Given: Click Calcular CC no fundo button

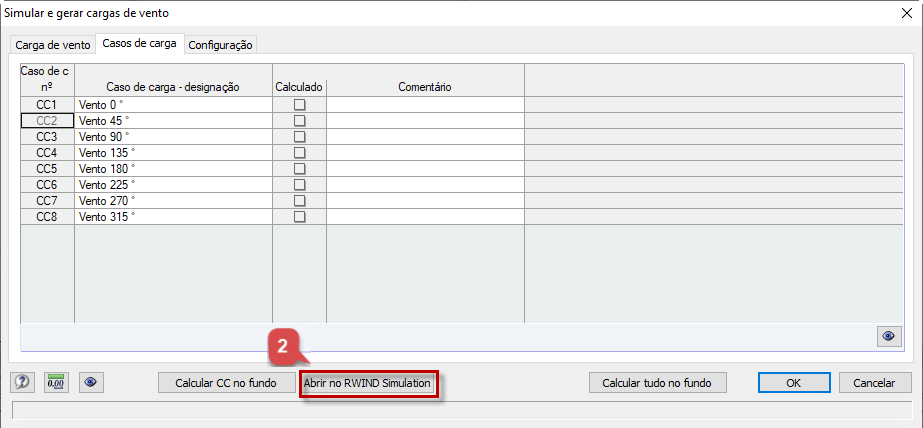Looking at the screenshot, I should point(226,383).
